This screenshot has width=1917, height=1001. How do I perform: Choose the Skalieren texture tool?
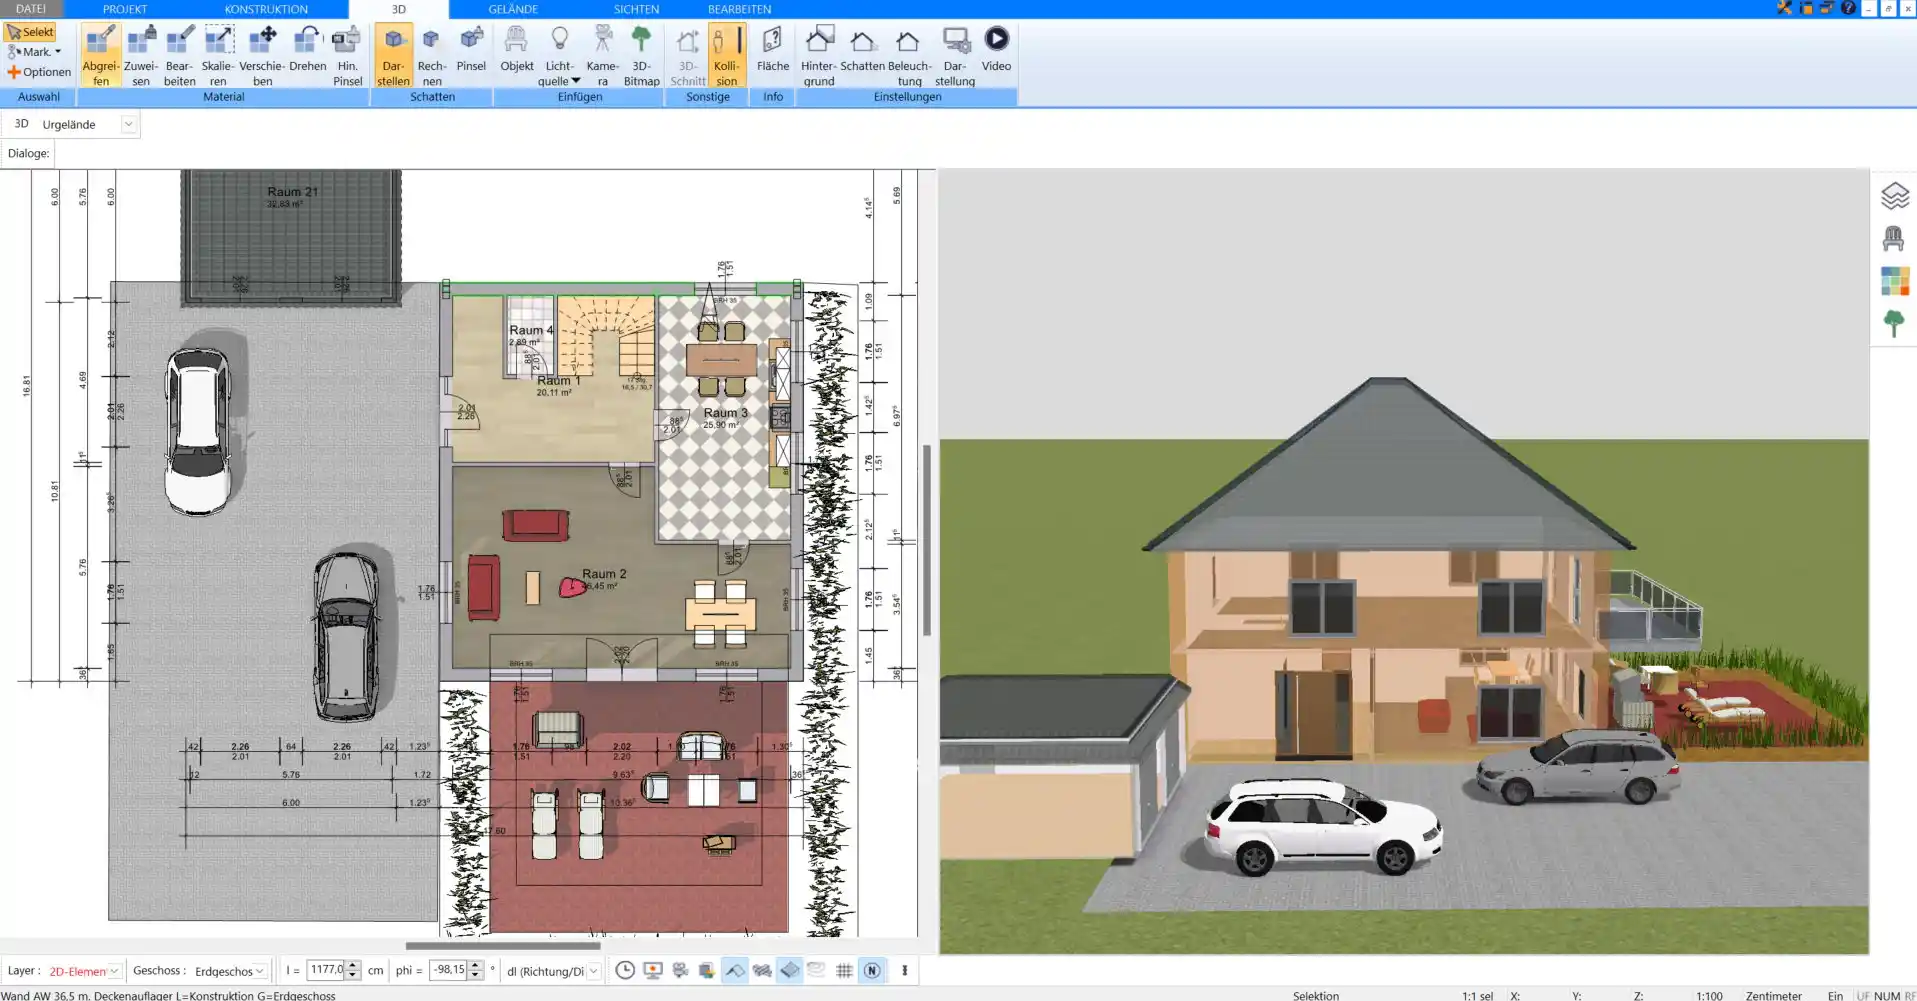[218, 55]
